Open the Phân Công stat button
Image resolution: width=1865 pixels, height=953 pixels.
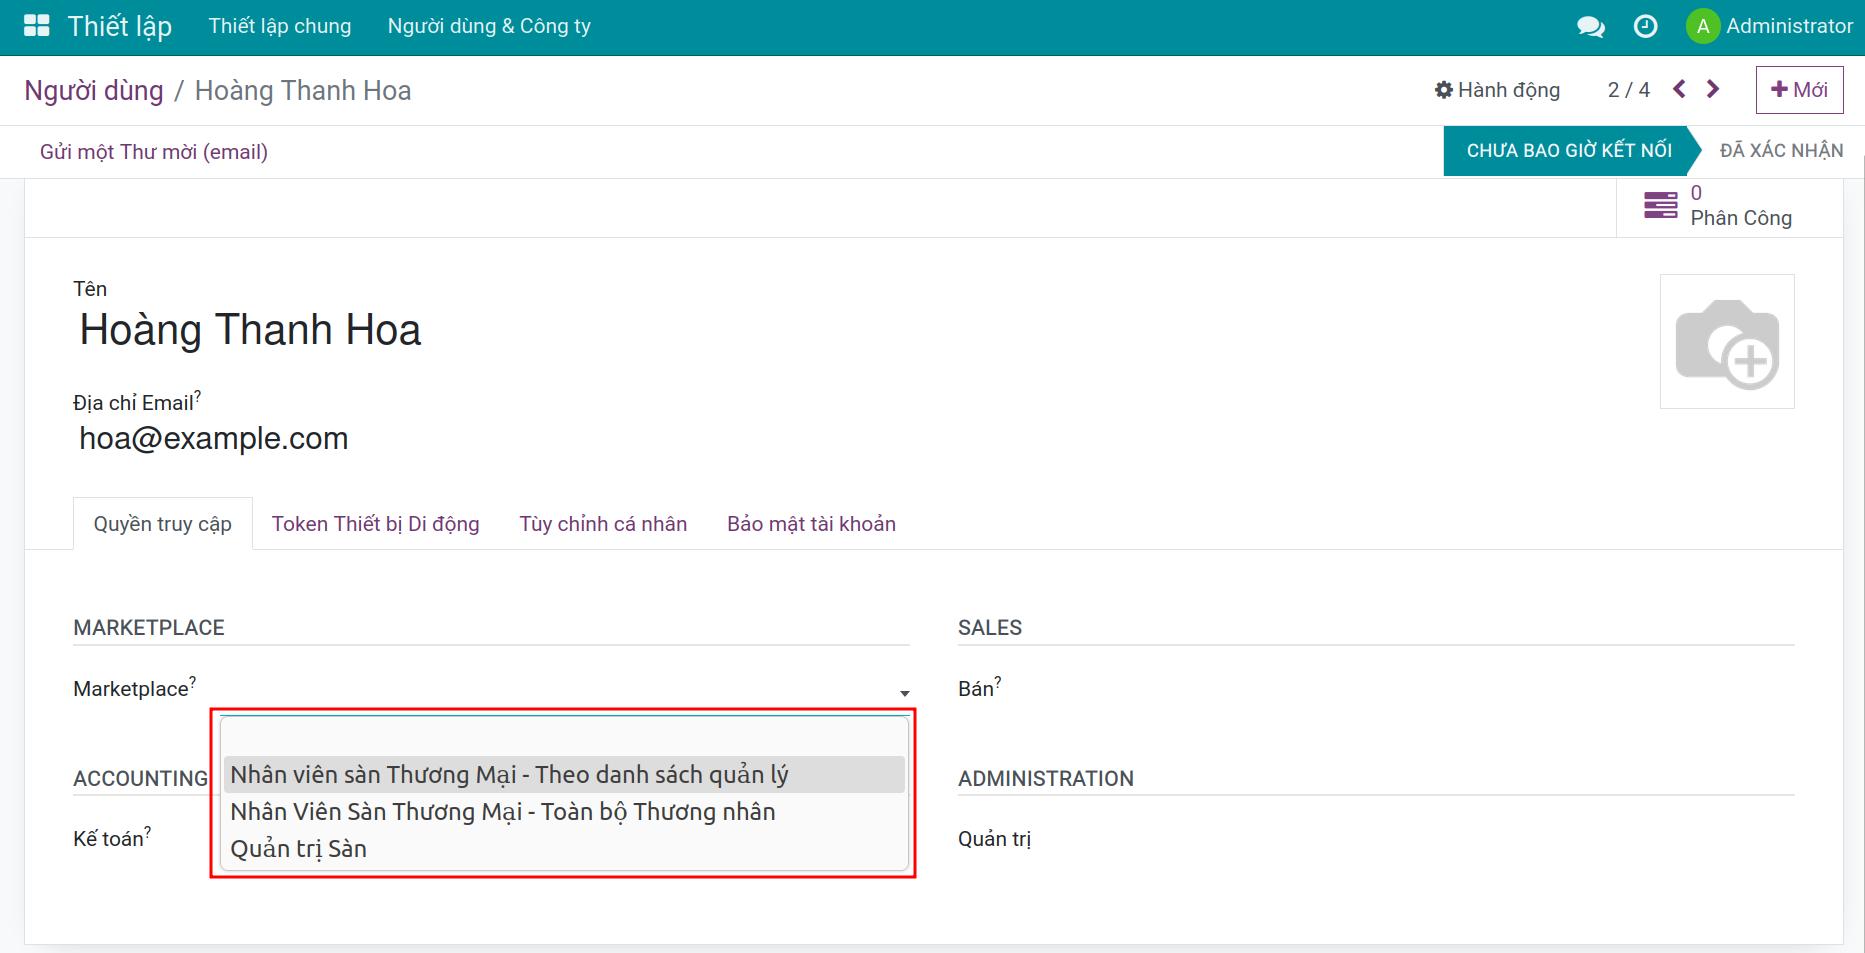coord(1729,206)
